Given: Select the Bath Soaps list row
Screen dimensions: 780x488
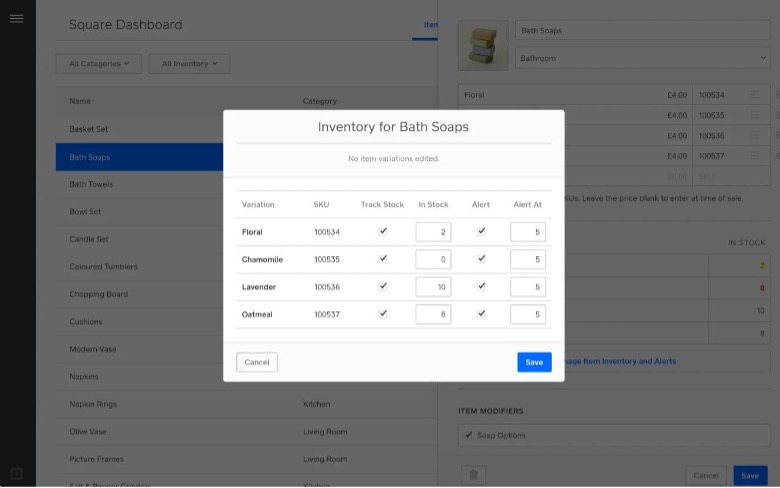Looking at the screenshot, I should [139, 157].
